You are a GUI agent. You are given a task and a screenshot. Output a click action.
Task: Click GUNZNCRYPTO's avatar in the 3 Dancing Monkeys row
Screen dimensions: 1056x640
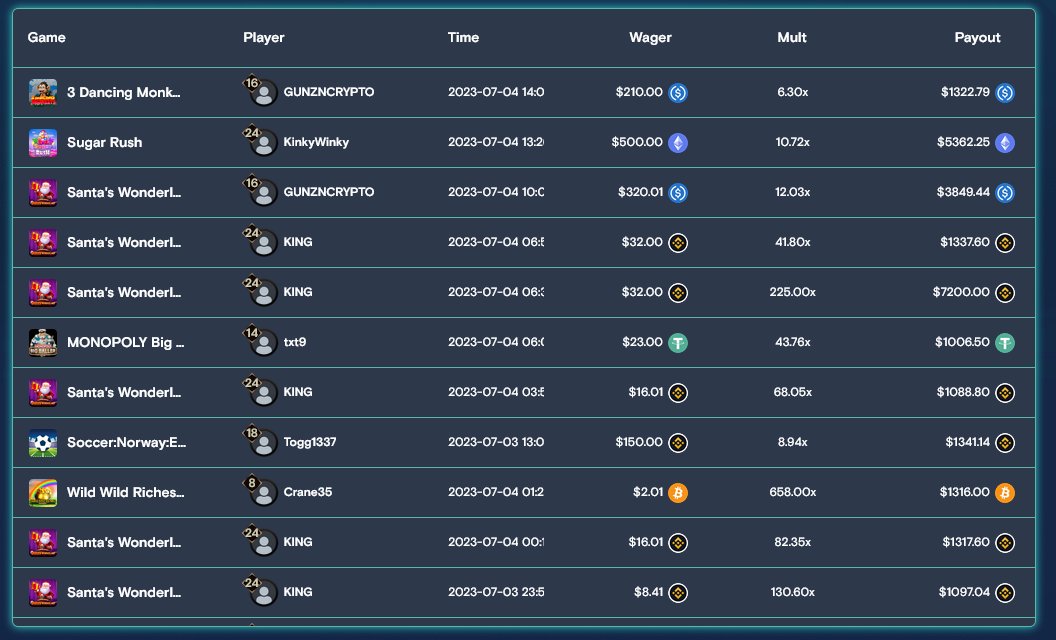[261, 92]
